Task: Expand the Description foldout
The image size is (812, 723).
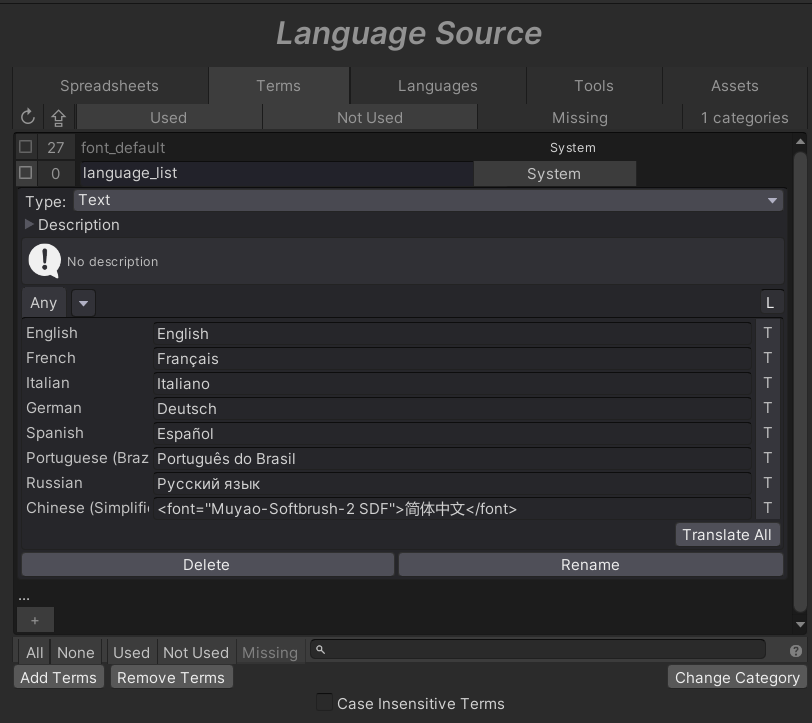Action: coord(29,225)
